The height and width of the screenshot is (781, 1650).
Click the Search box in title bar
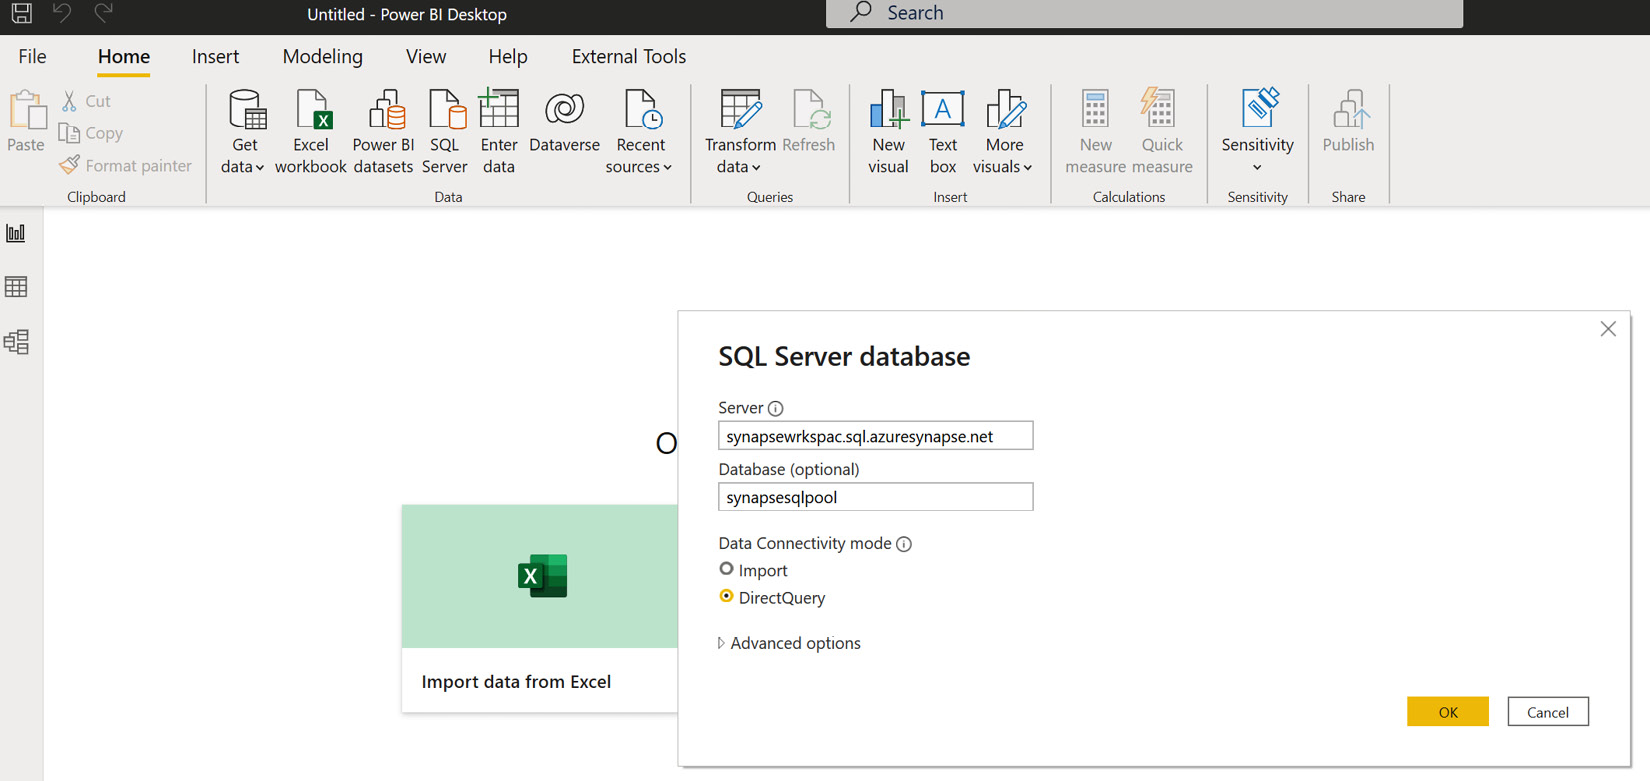1144,13
